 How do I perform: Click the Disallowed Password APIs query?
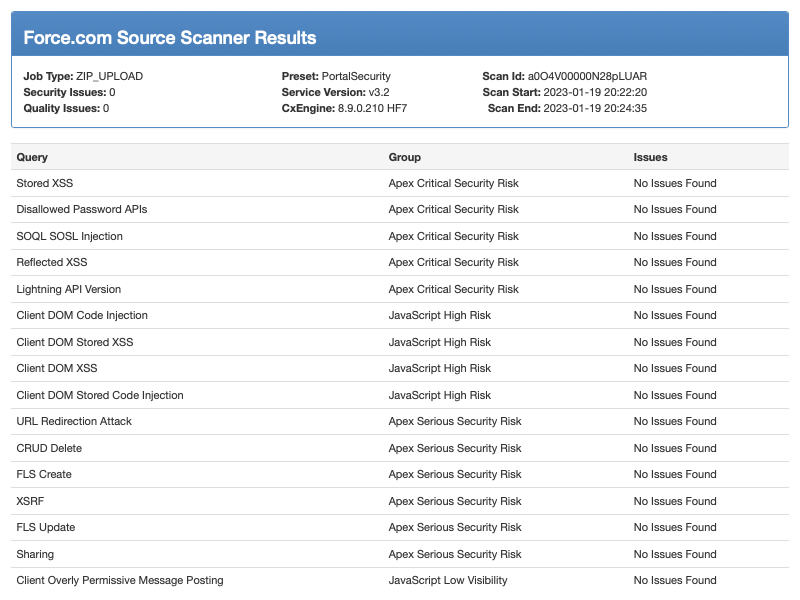[82, 209]
